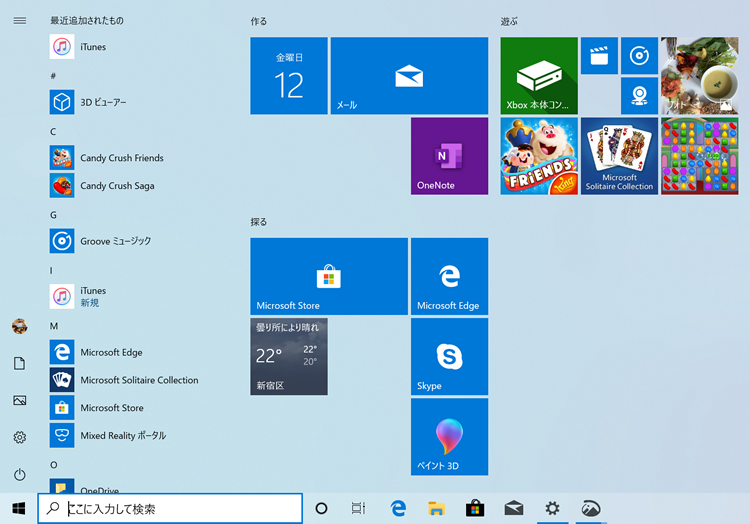The height and width of the screenshot is (524, 750).
Task: Open the Movies & TV clapperboard tile
Action: pos(599,55)
